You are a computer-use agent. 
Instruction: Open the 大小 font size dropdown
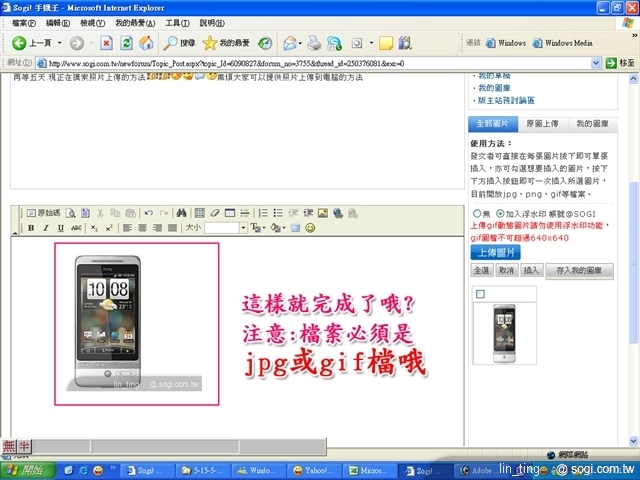click(243, 228)
